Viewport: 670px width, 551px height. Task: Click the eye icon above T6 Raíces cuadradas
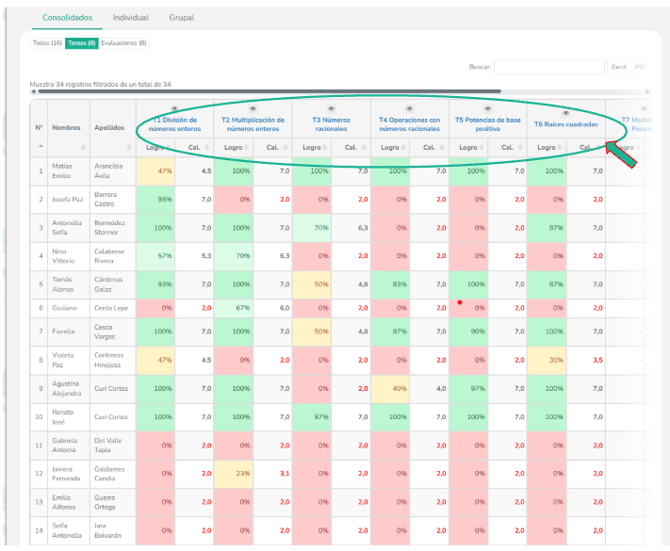click(x=566, y=113)
